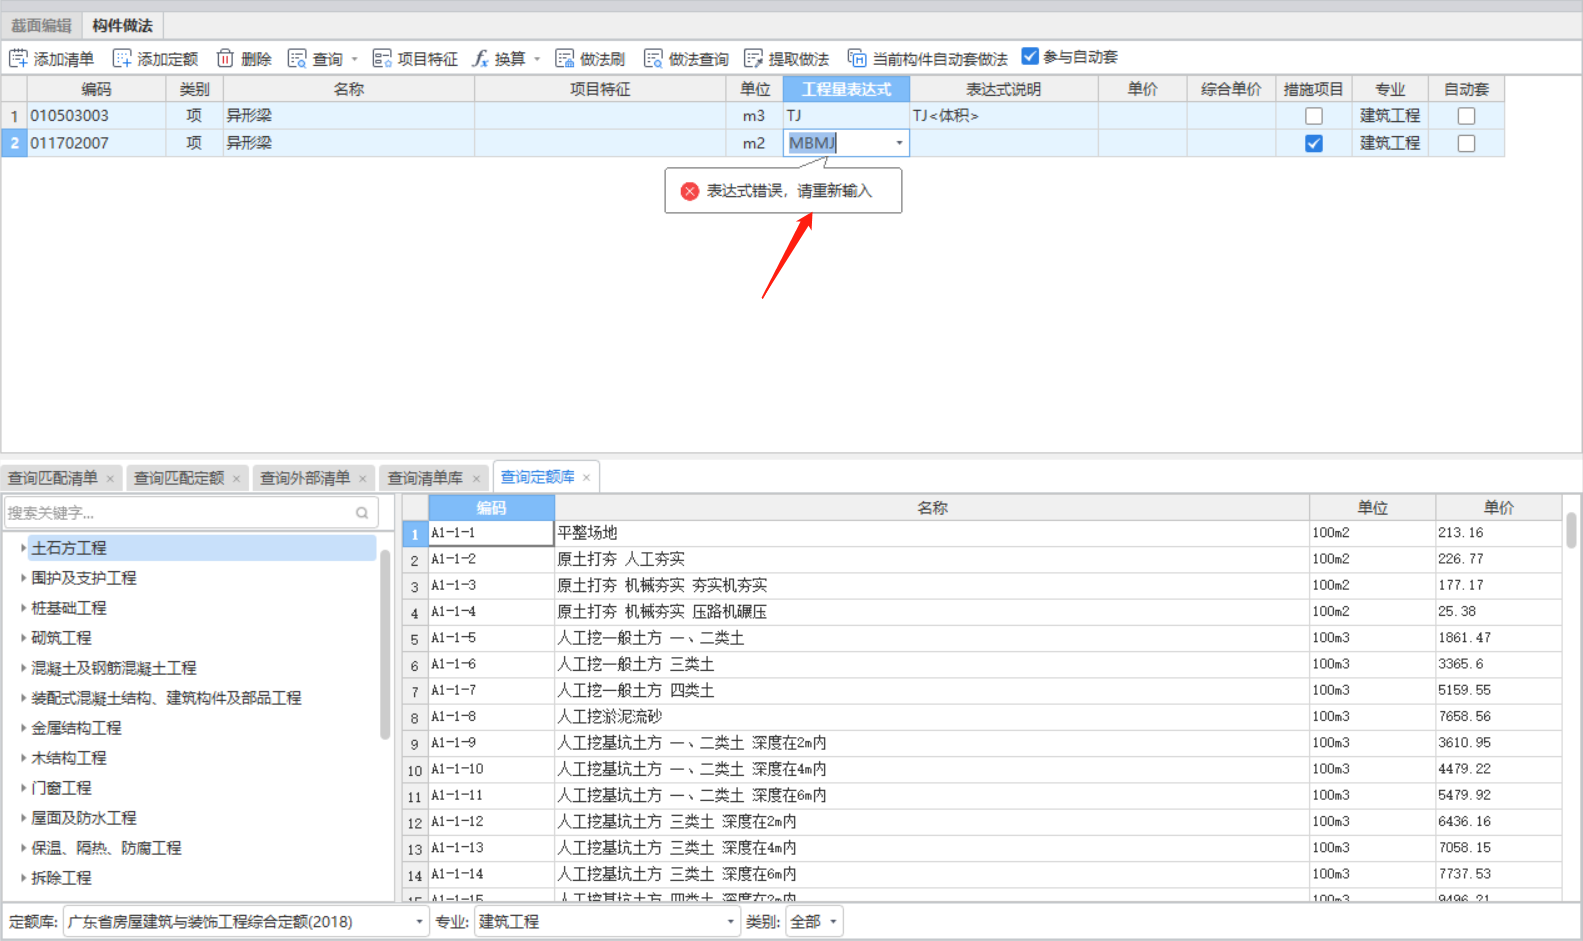Check 措施项目 for row 010503003
This screenshot has height=941, width=1583.
(1314, 116)
